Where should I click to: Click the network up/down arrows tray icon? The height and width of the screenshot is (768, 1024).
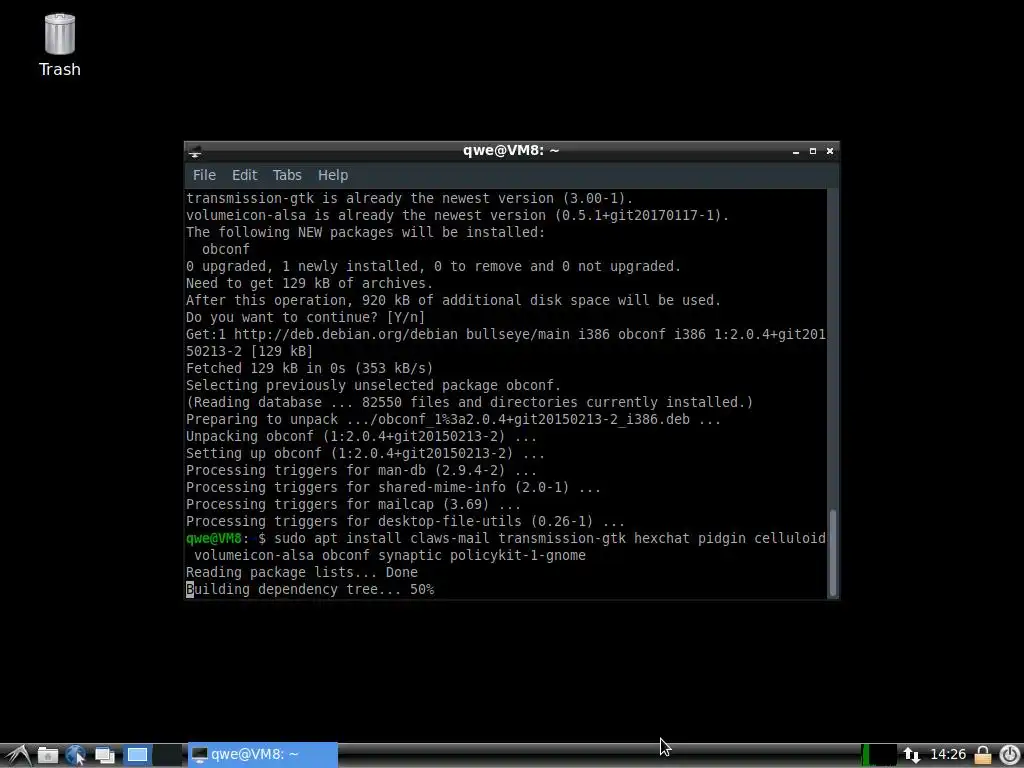tap(912, 755)
